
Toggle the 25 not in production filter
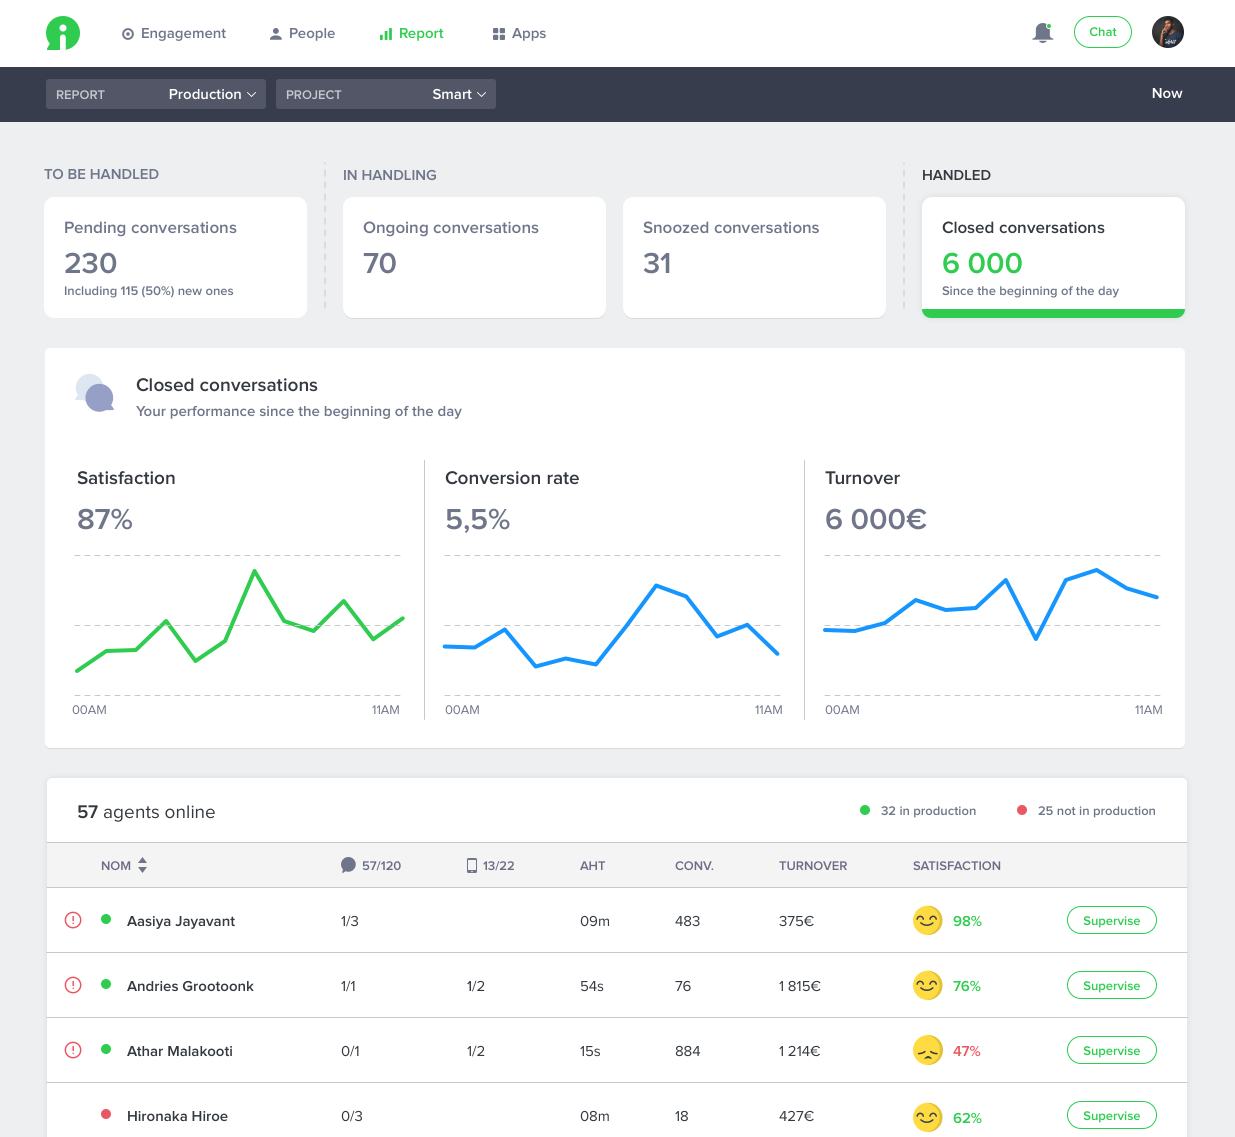tap(1086, 811)
